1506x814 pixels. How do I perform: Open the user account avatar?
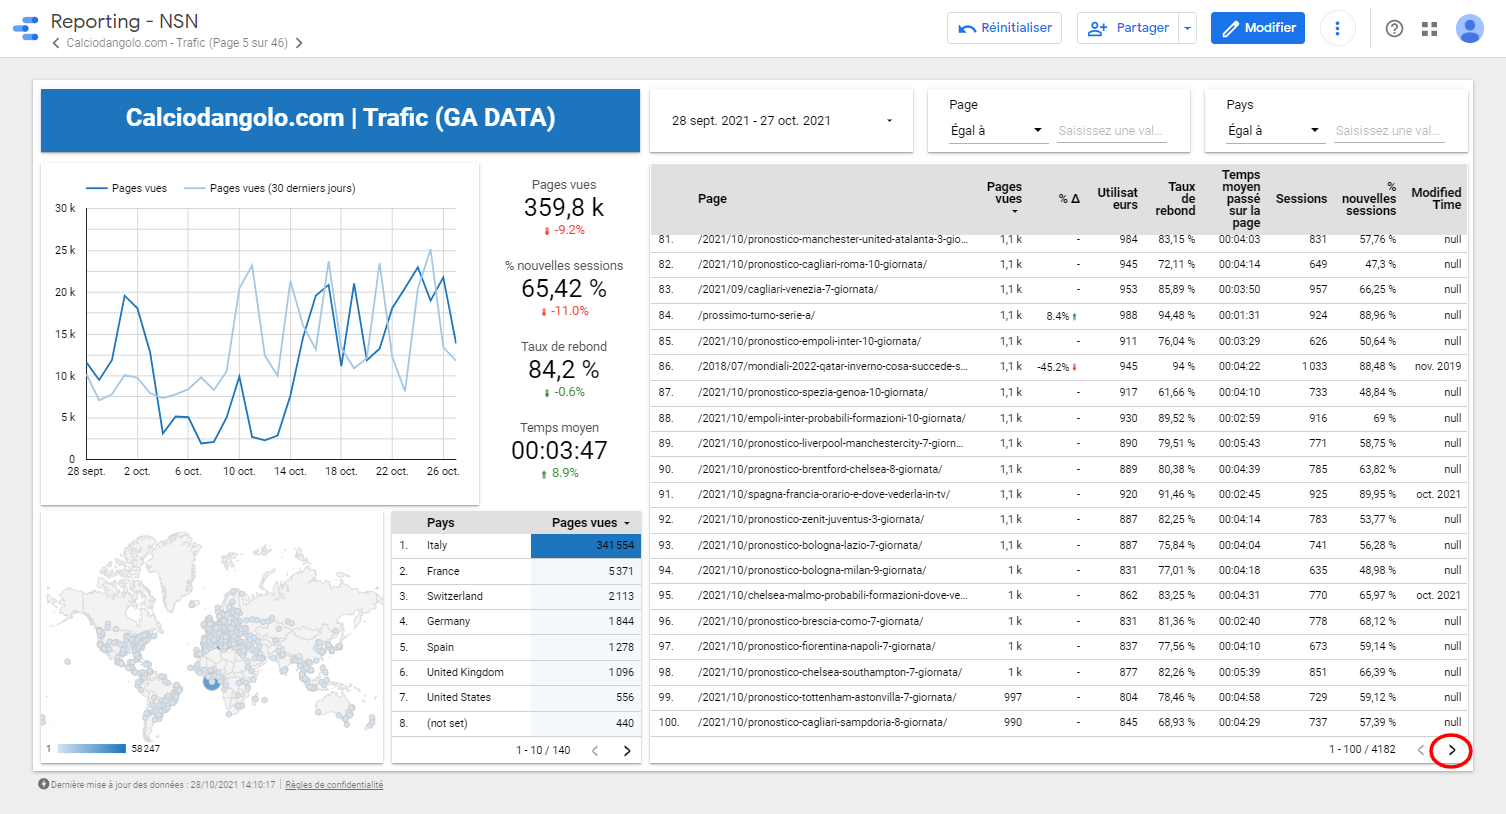click(x=1469, y=28)
